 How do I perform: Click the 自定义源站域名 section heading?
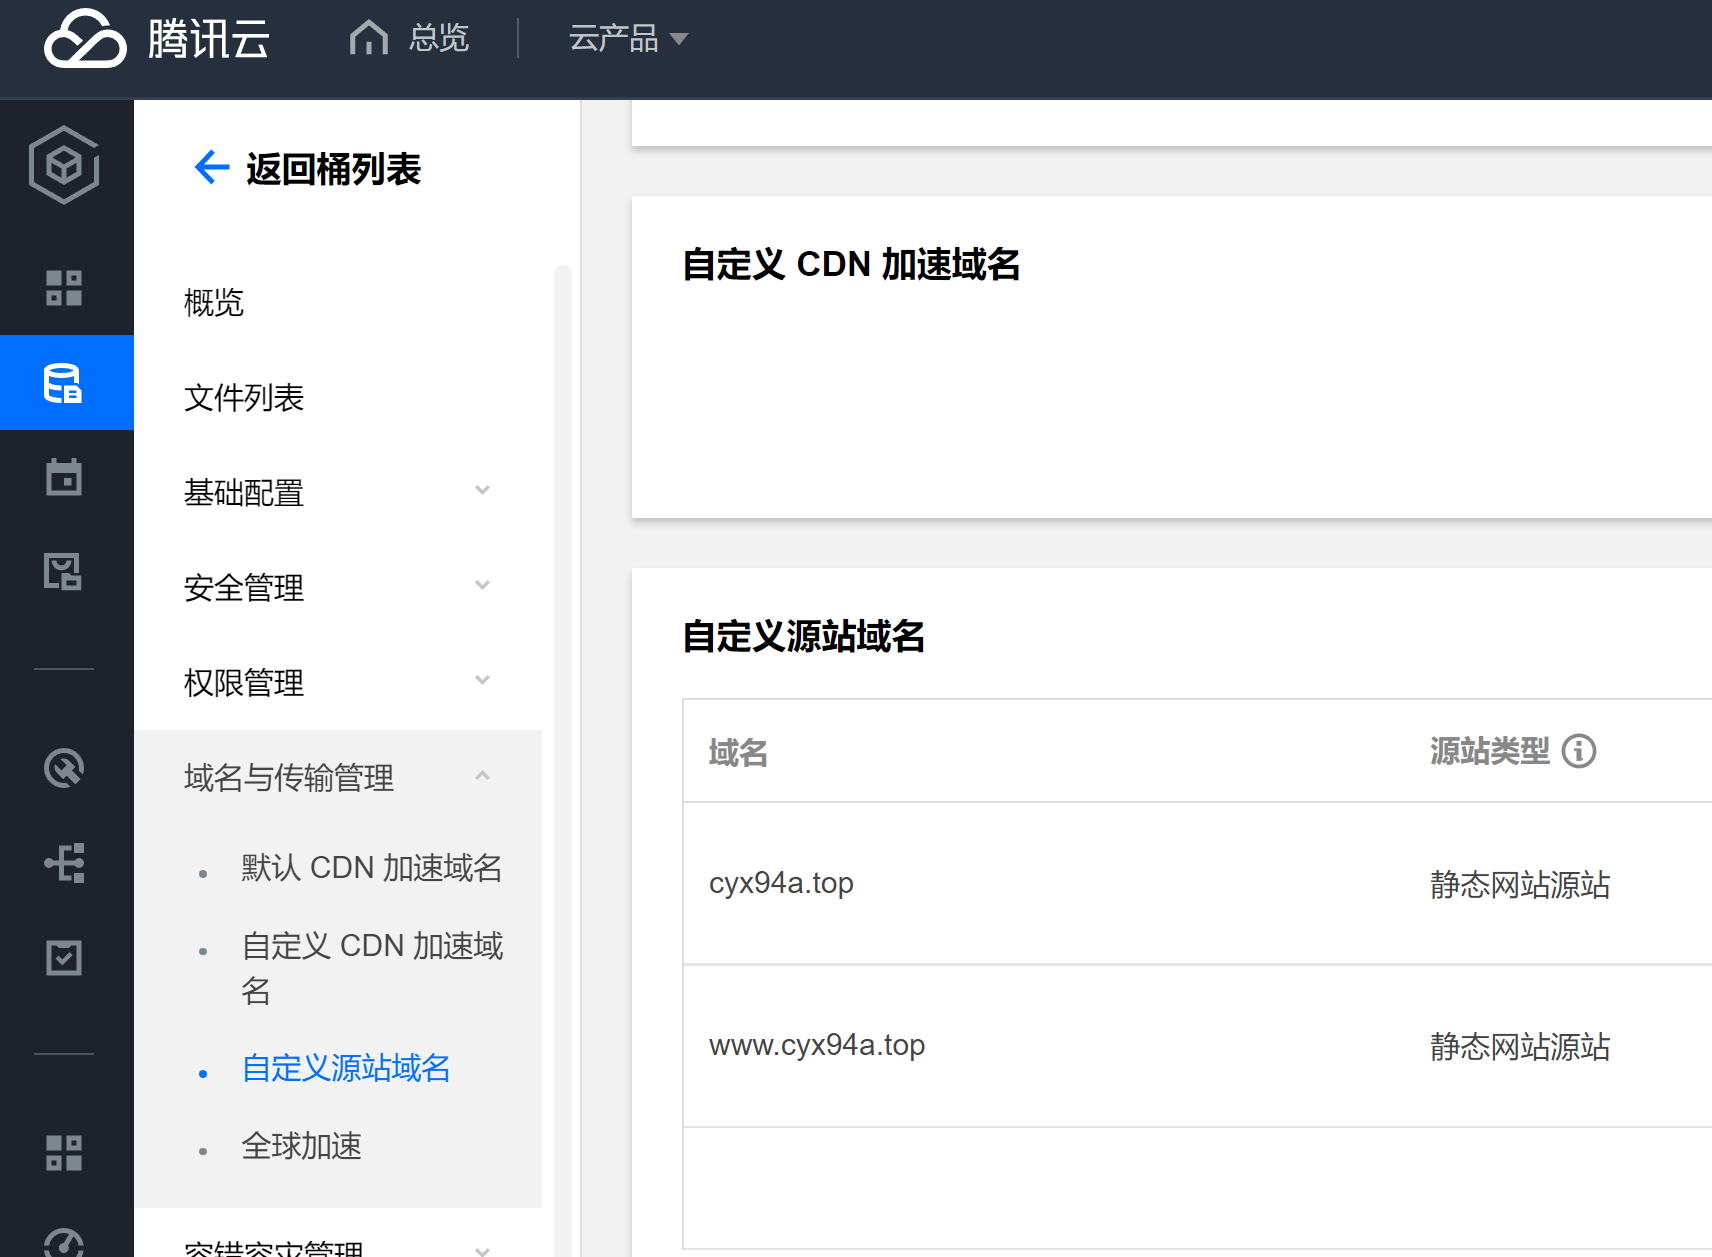(x=804, y=637)
